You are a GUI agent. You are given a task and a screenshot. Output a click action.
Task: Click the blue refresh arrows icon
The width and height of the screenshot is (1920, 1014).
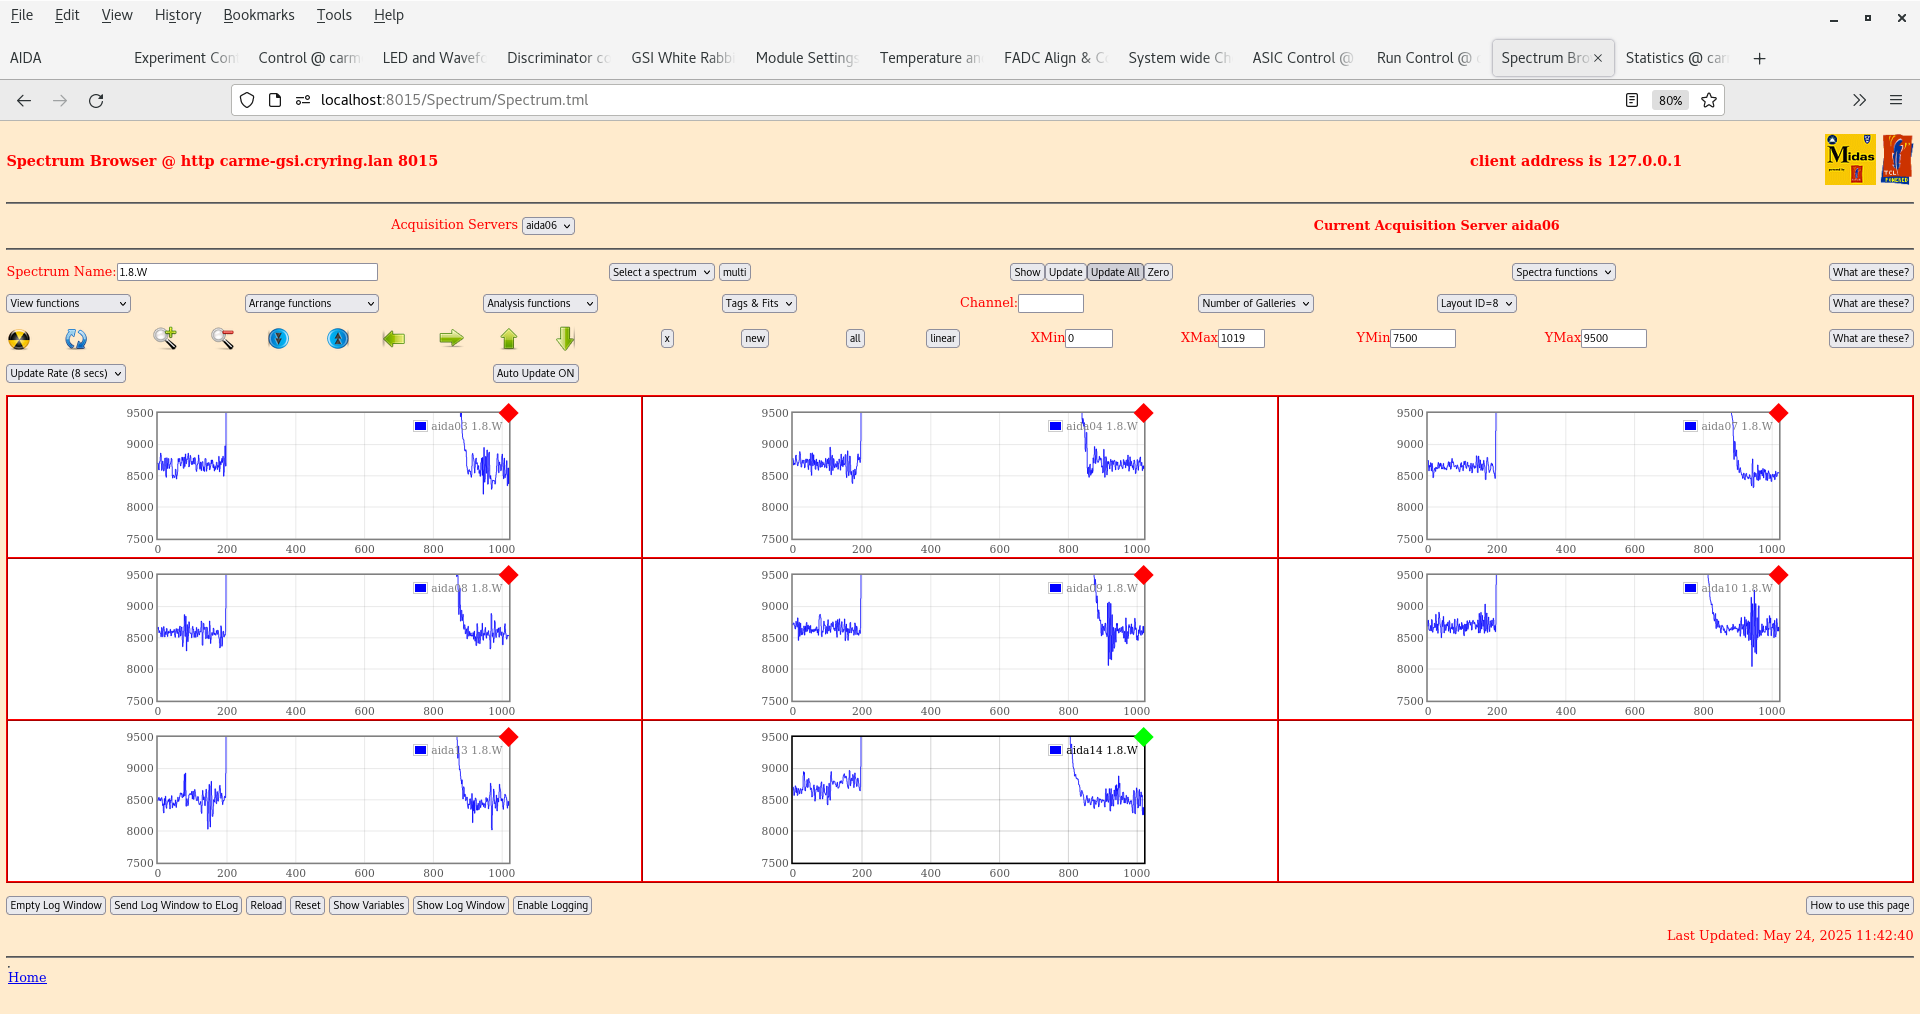[x=75, y=339]
